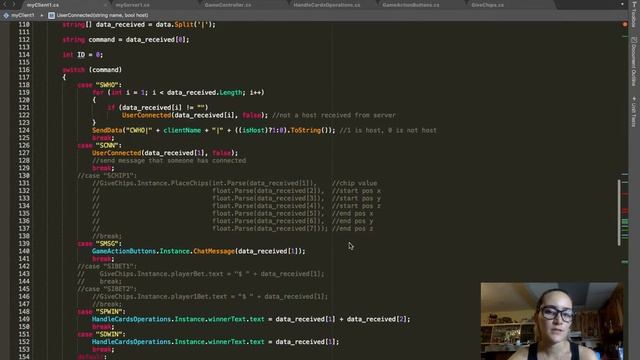Open the Toolbox side panel
The height and width of the screenshot is (360, 640).
pyautogui.click(x=634, y=13)
